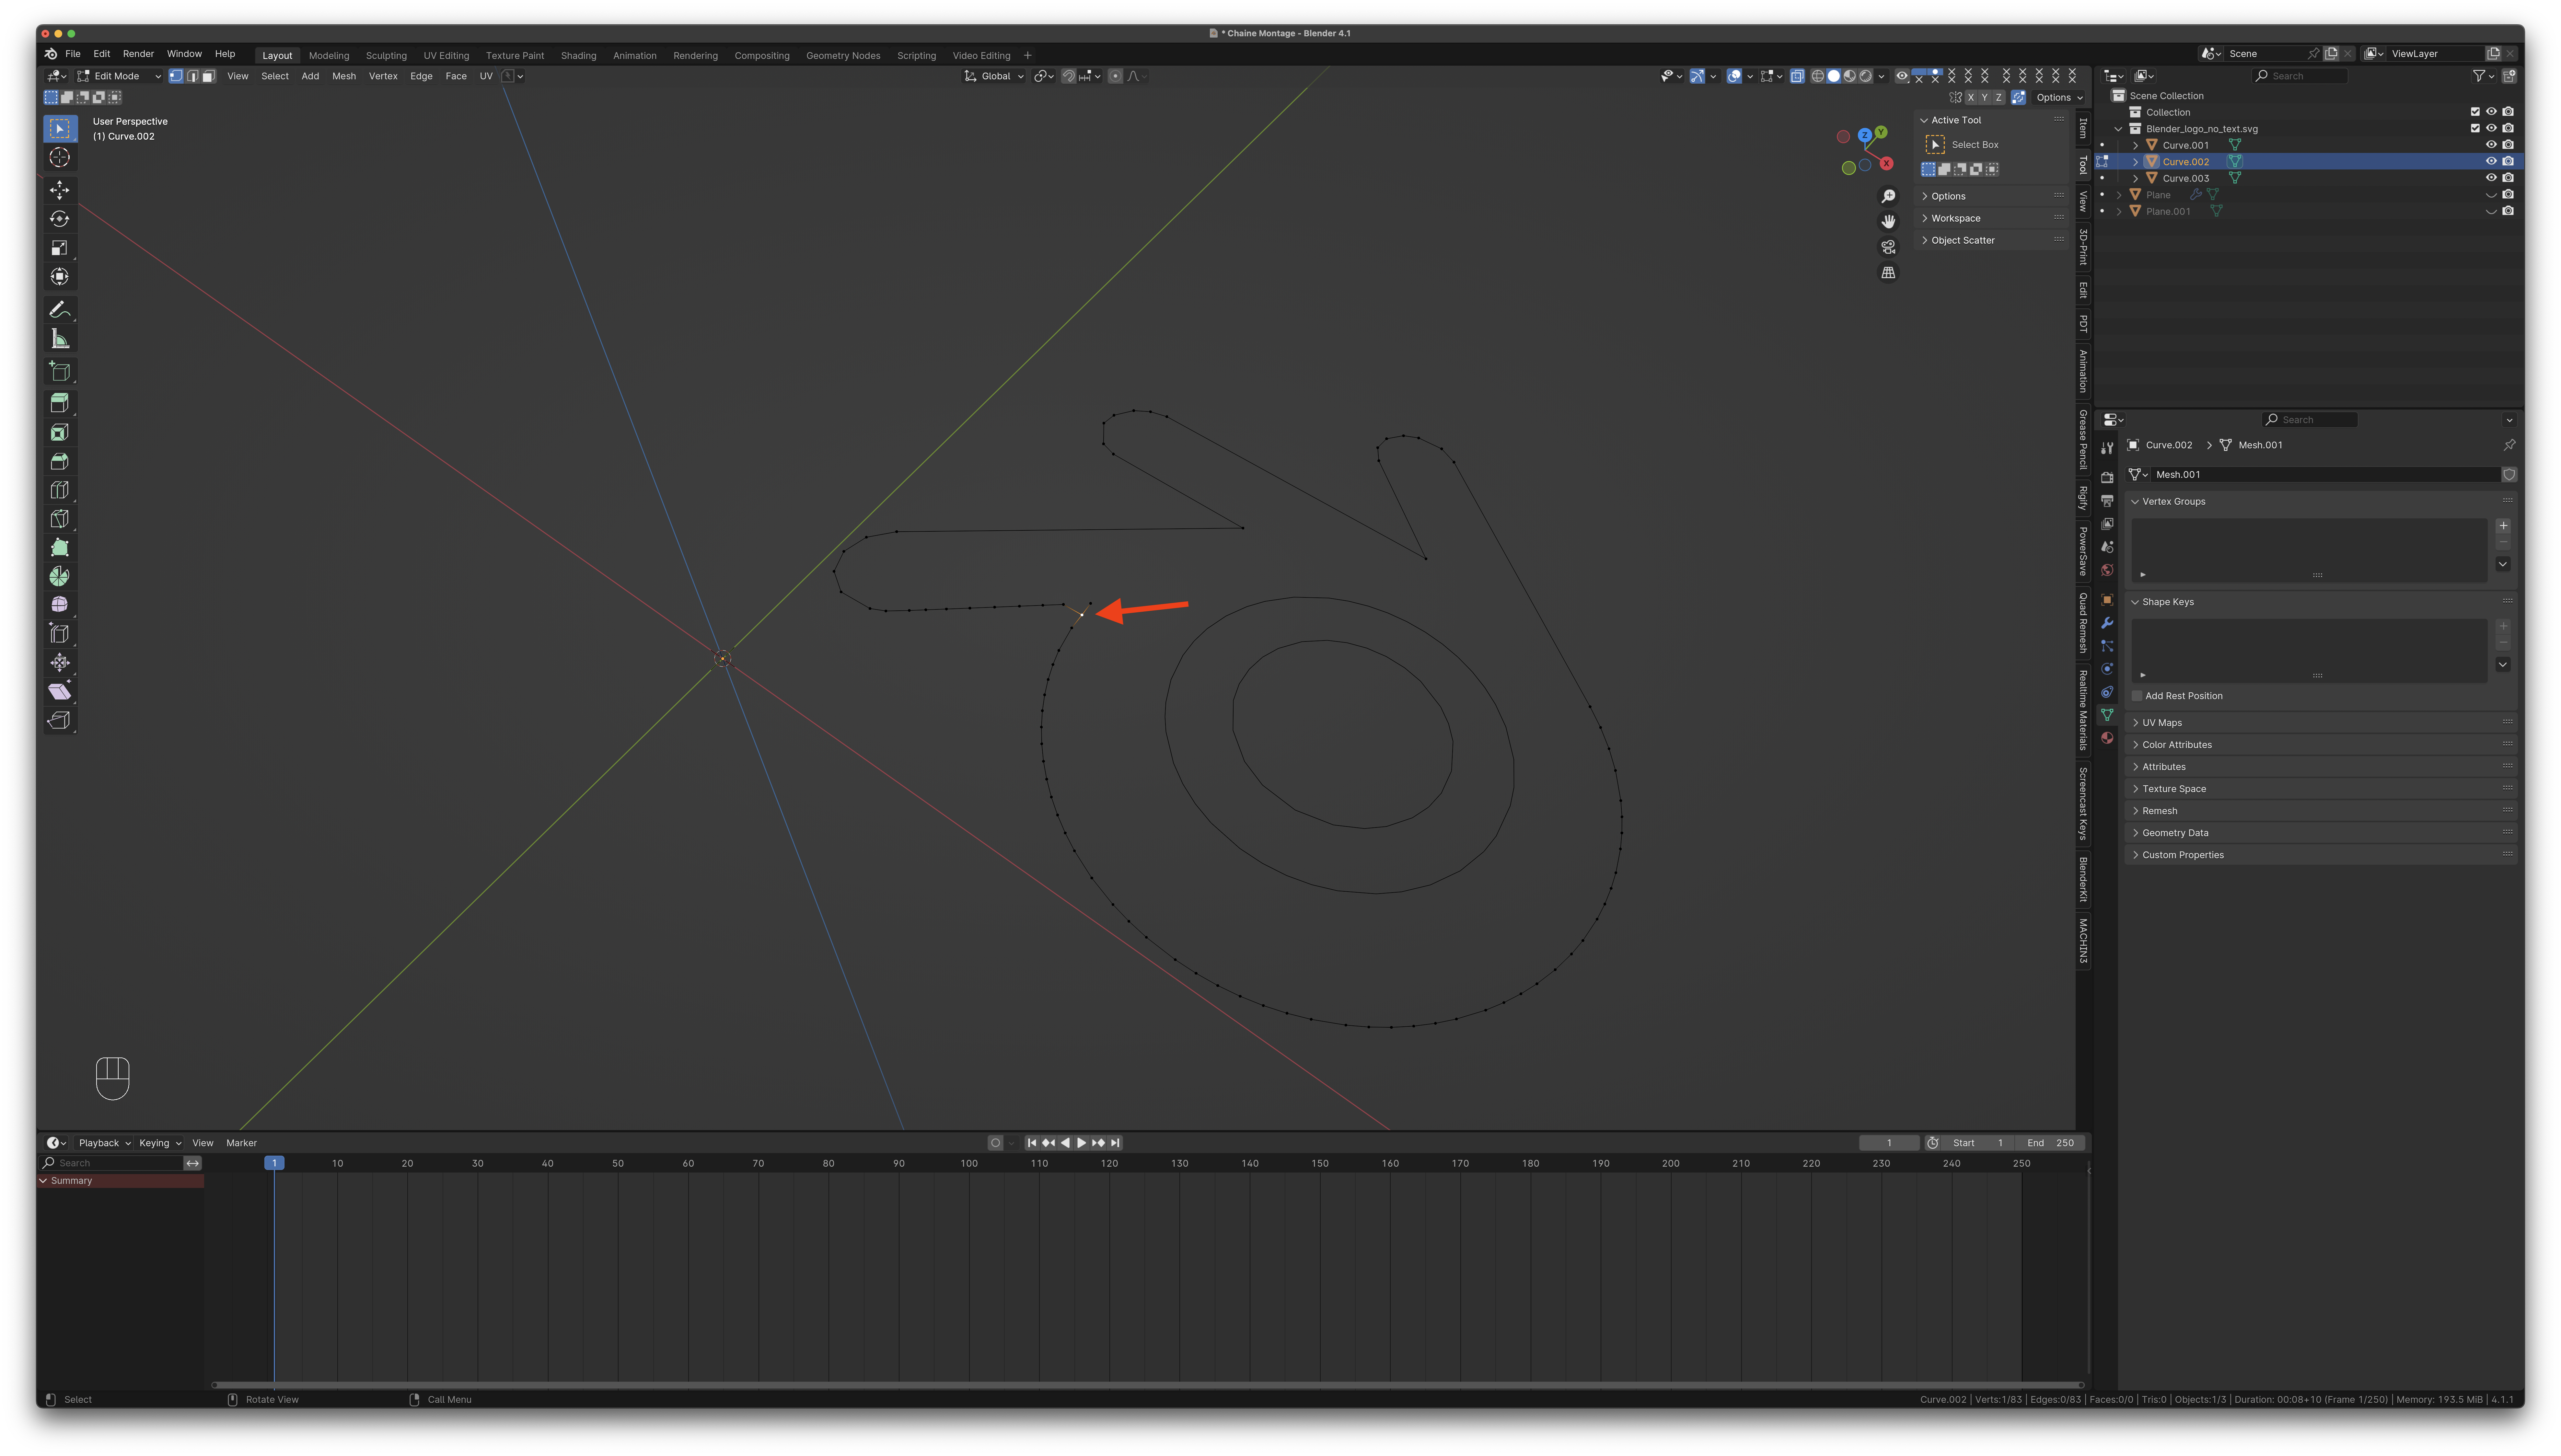Toggle the X axis mirror button
The height and width of the screenshot is (1456, 2561).
1971,97
